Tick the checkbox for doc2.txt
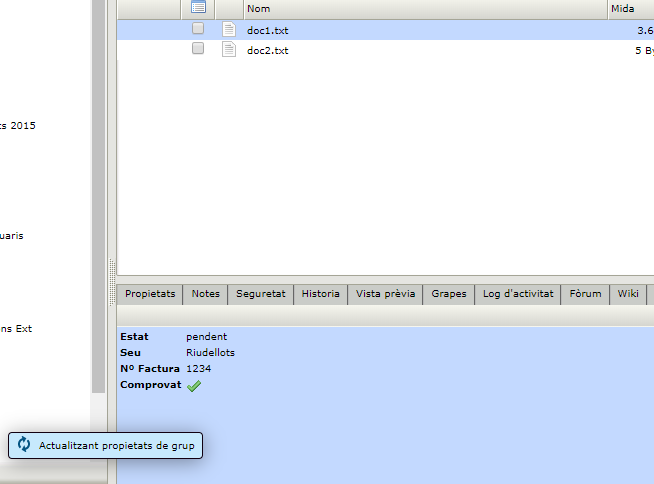The image size is (654, 484). point(198,49)
